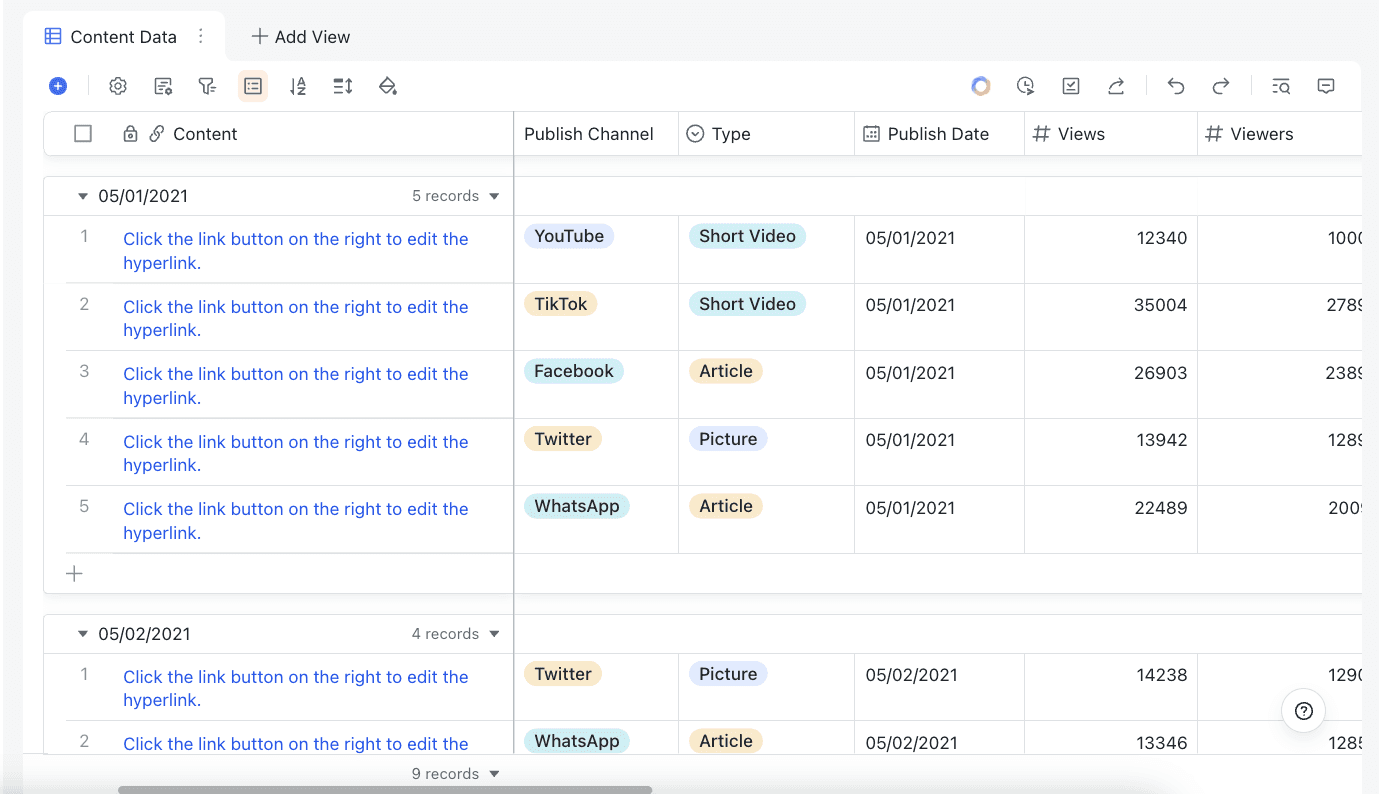Tick the select-all checkbox in header
1379x794 pixels.
83,134
